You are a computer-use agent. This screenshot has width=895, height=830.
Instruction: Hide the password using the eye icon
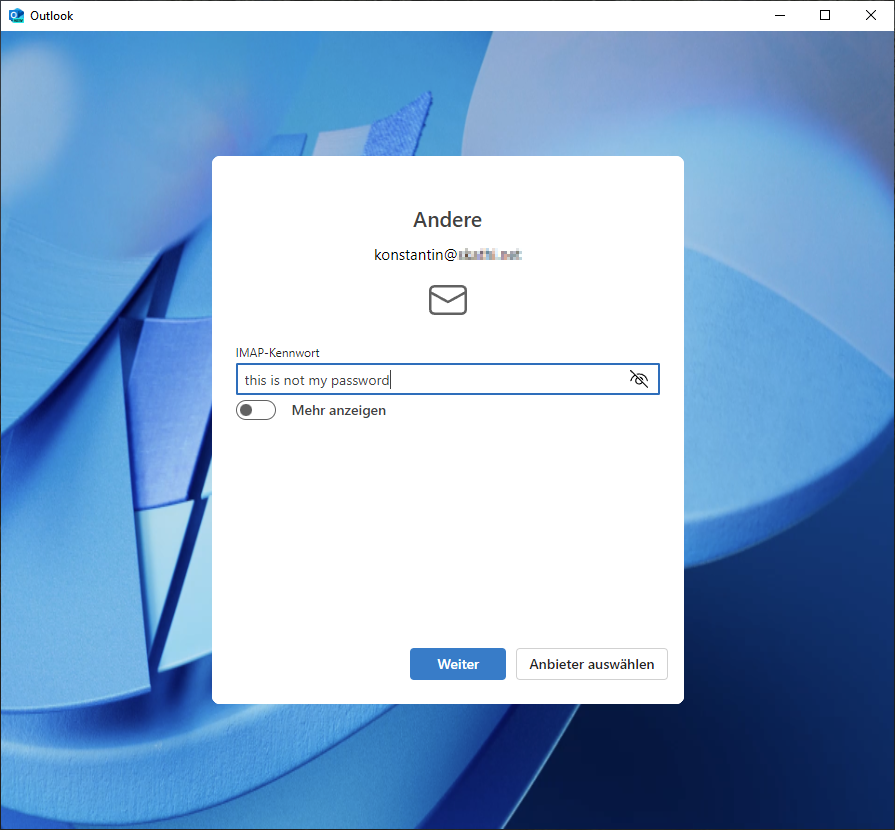click(639, 379)
